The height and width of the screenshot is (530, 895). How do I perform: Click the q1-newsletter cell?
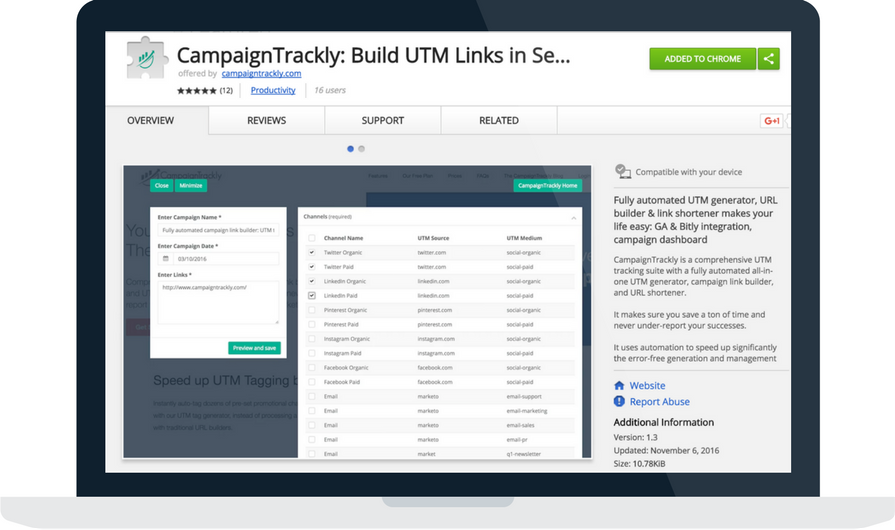tap(523, 454)
